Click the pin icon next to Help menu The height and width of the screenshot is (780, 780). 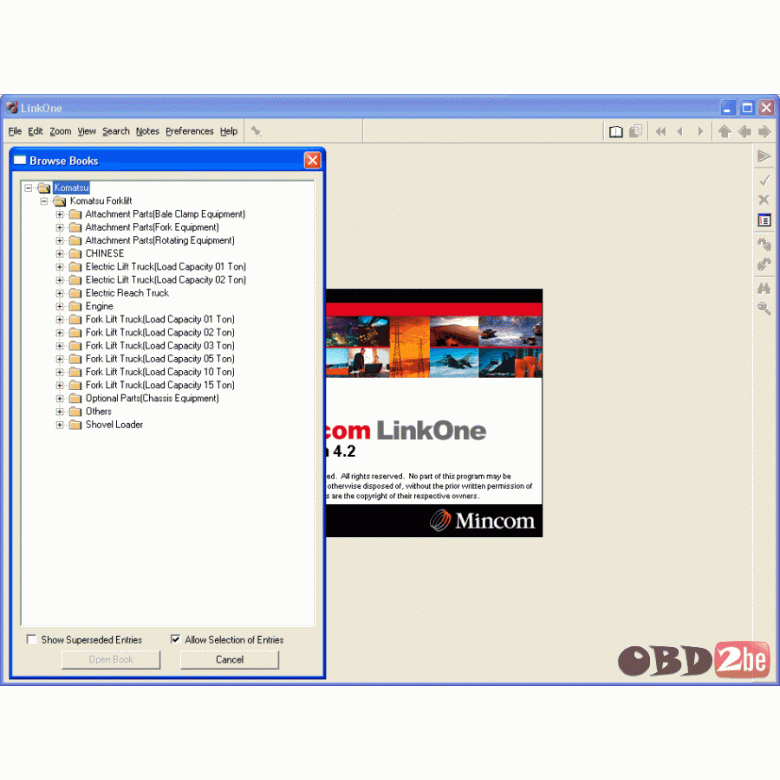coord(256,131)
